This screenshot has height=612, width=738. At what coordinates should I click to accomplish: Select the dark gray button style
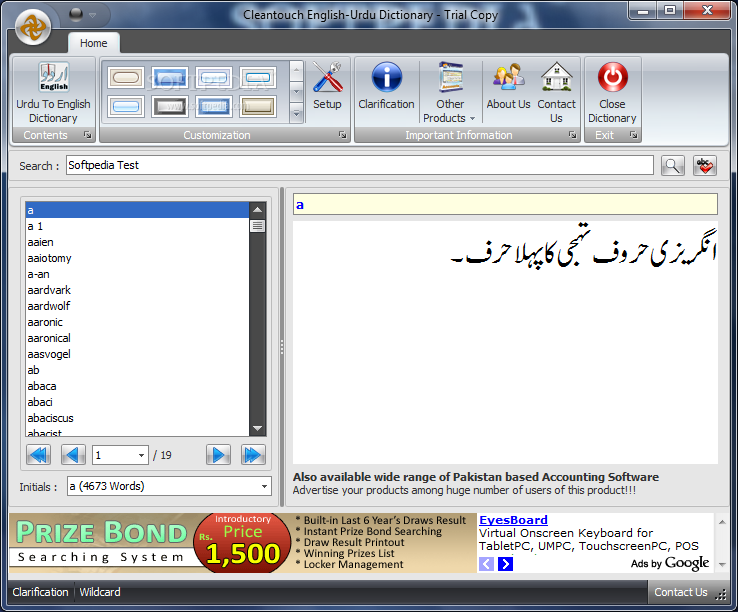pyautogui.click(x=170, y=106)
